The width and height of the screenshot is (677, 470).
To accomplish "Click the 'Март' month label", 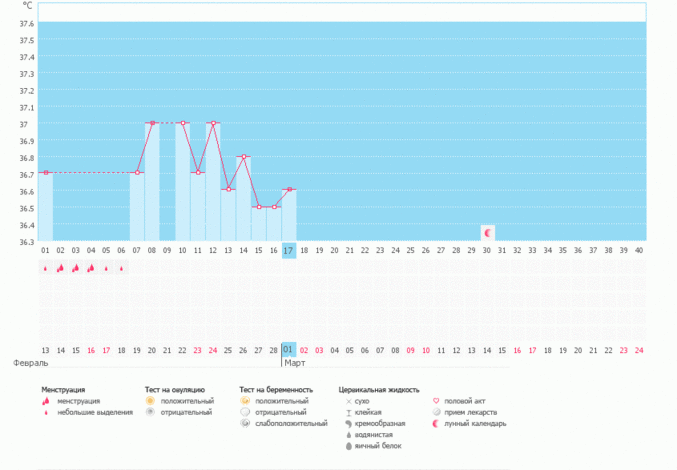I will 295,363.
